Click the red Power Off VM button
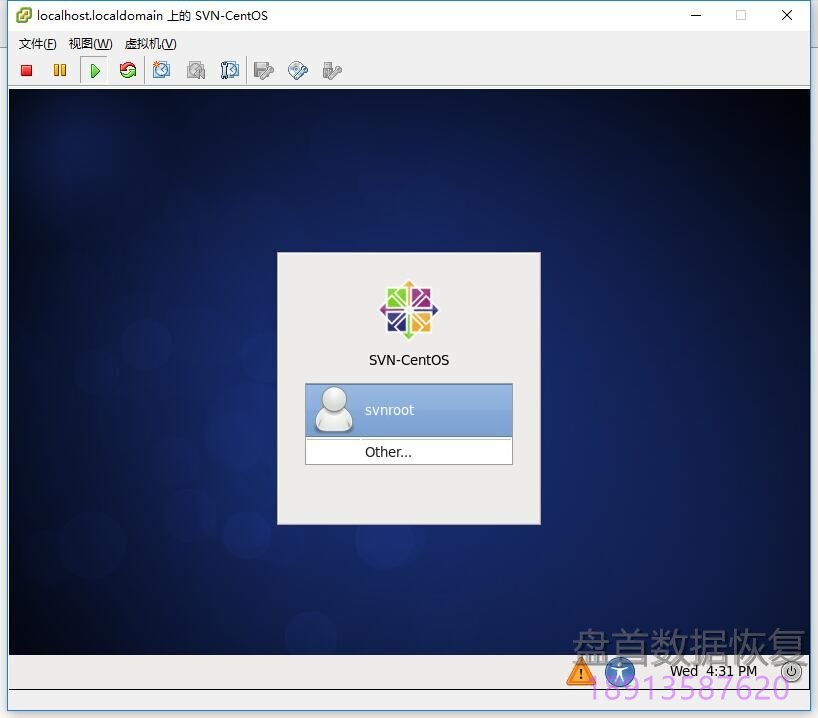 pyautogui.click(x=27, y=70)
